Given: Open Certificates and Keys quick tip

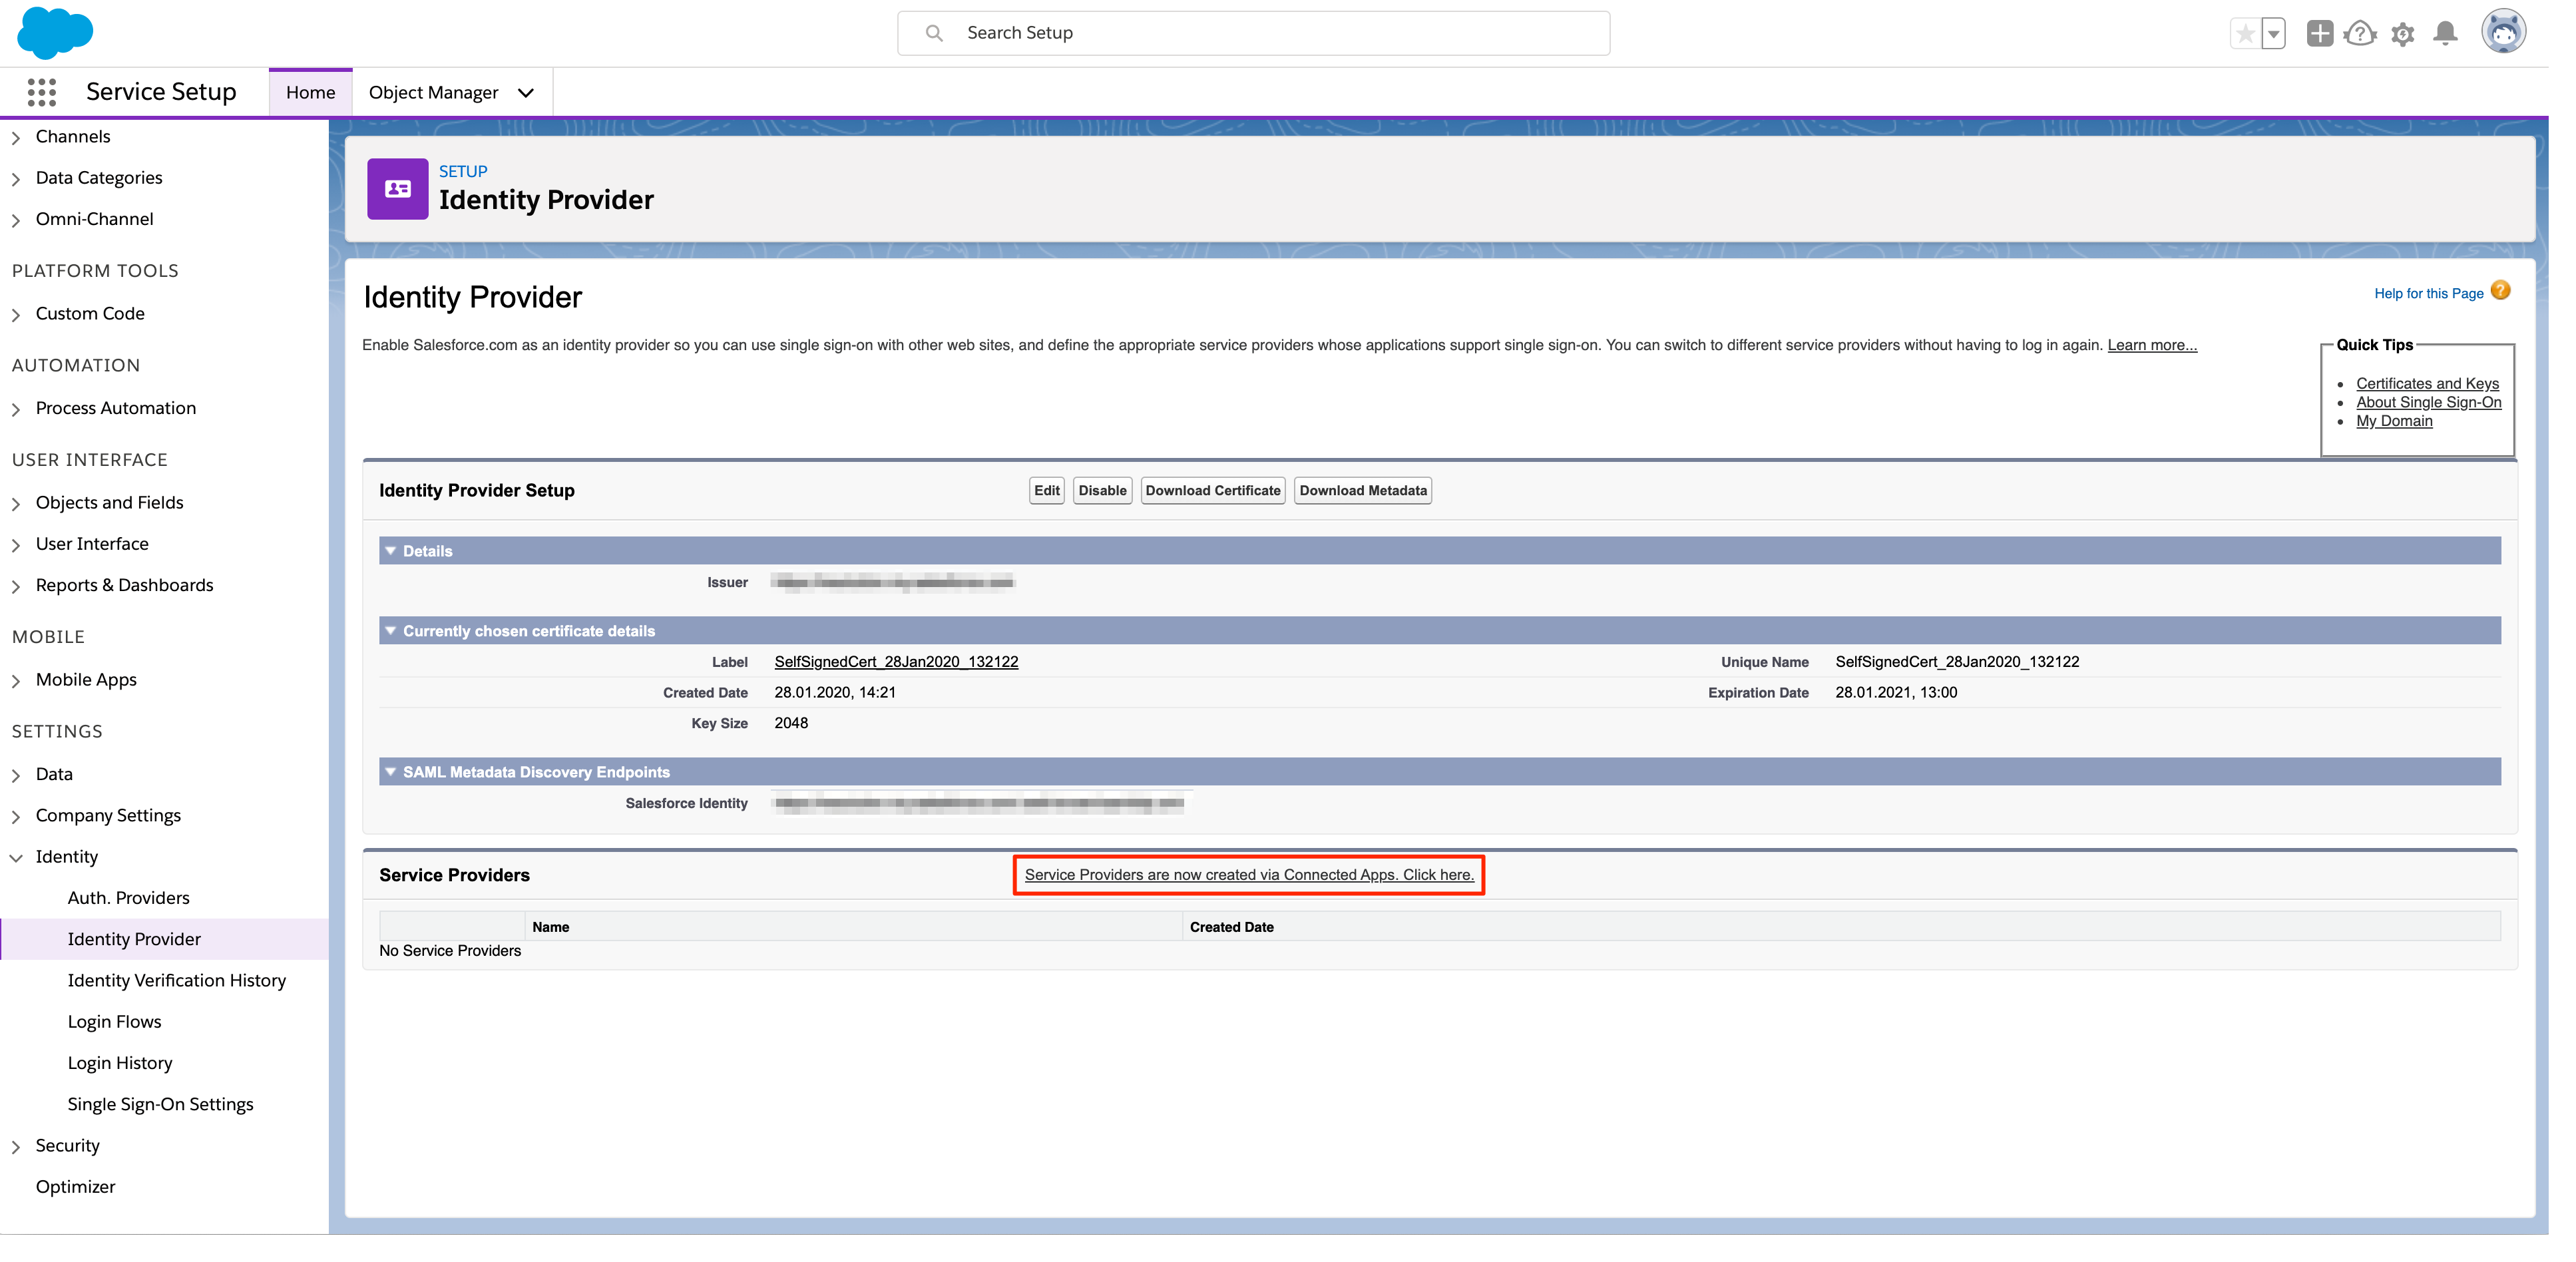Looking at the screenshot, I should tap(2427, 384).
